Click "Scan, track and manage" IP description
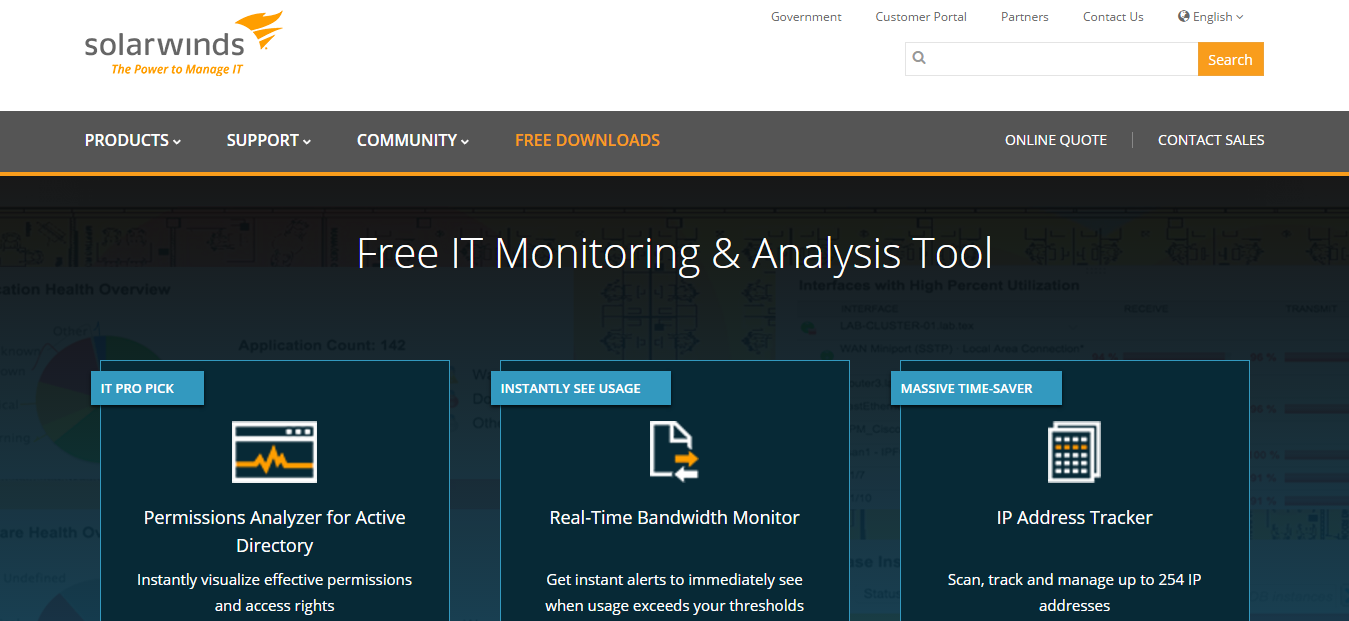 click(x=1075, y=592)
